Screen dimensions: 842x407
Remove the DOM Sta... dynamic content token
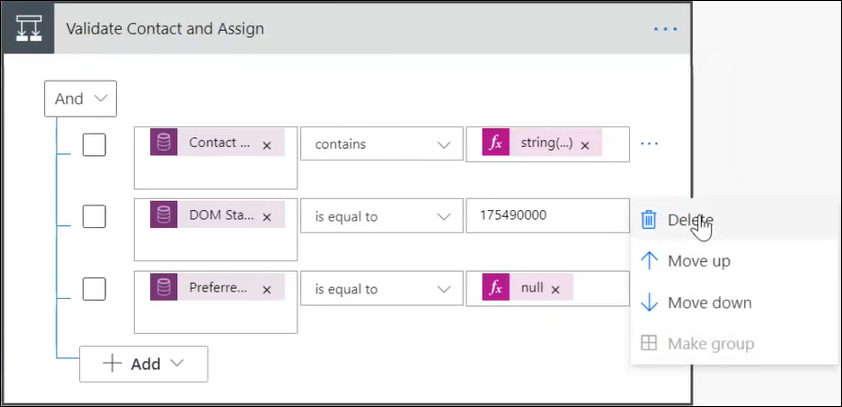(x=267, y=217)
